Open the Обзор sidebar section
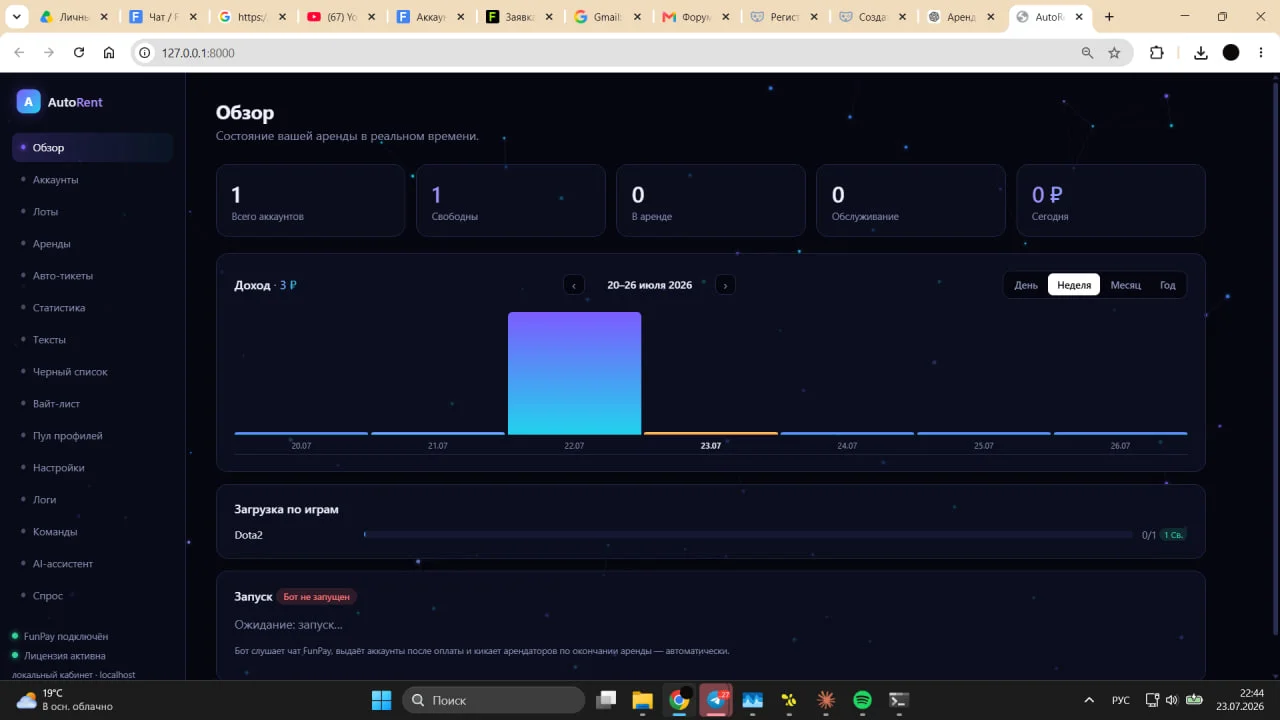 pyautogui.click(x=92, y=148)
